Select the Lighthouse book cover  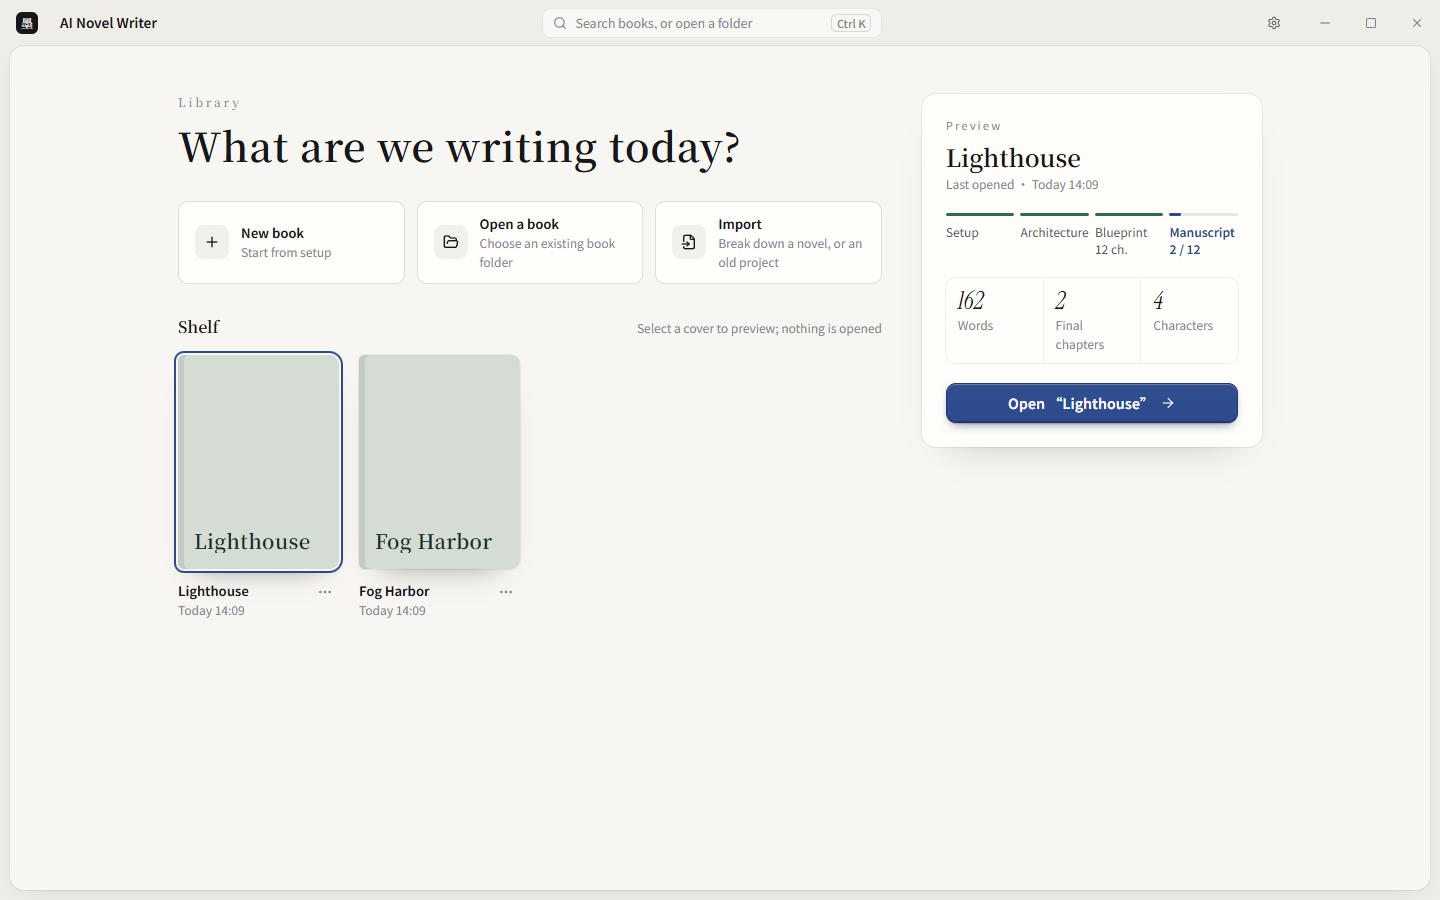pos(258,462)
